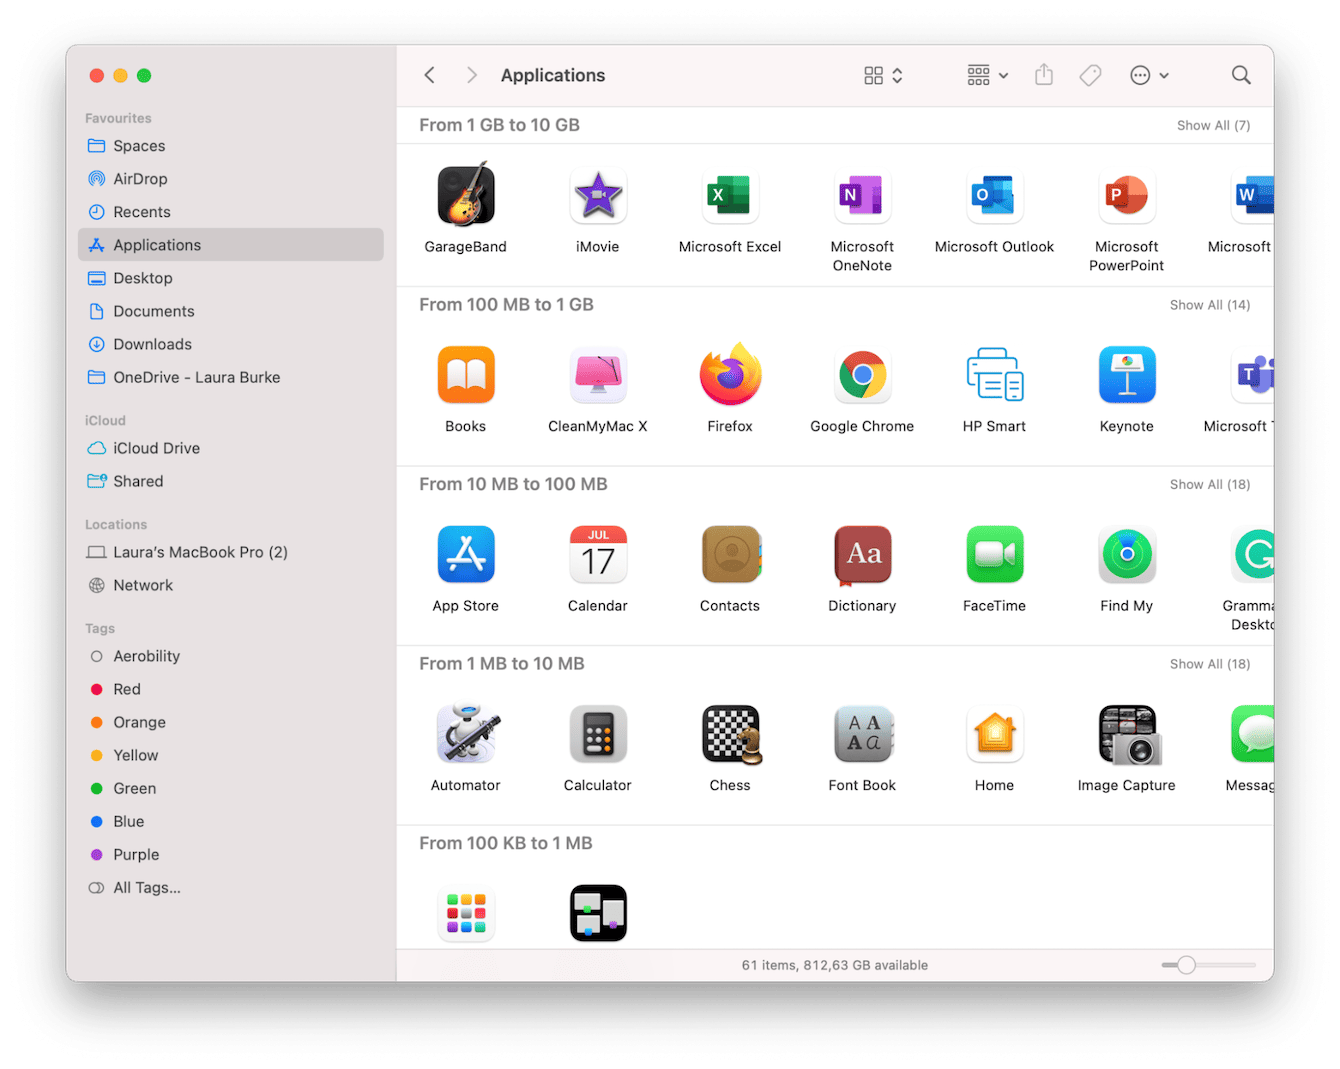Open the Automator app
Screen dimensions: 1340x1069
465,734
